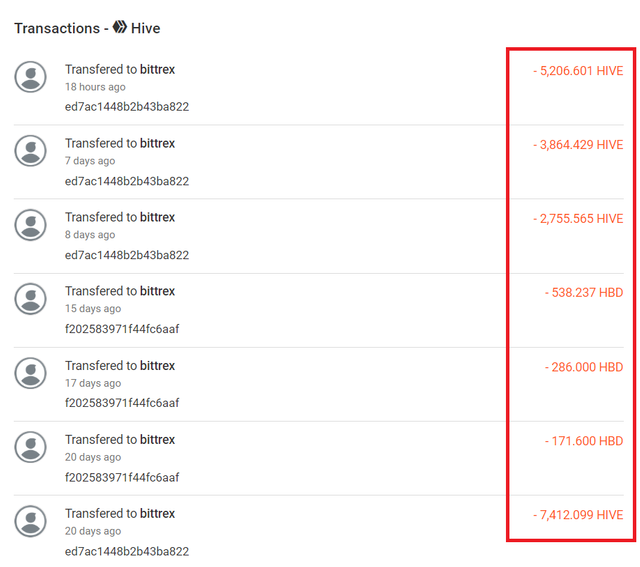Open bittrex link in 18 hours ago row
Screen dimensions: 640x567
[157, 69]
